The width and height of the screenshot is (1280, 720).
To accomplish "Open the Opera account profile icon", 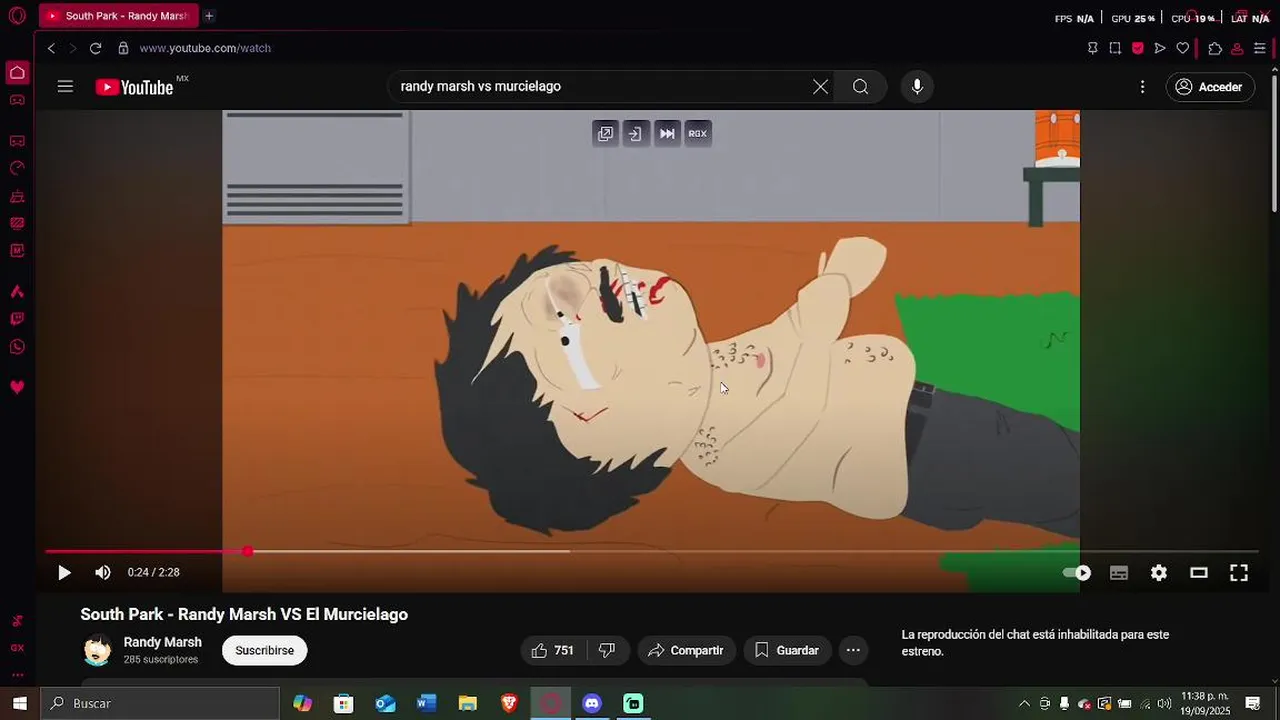I will 1237,48.
